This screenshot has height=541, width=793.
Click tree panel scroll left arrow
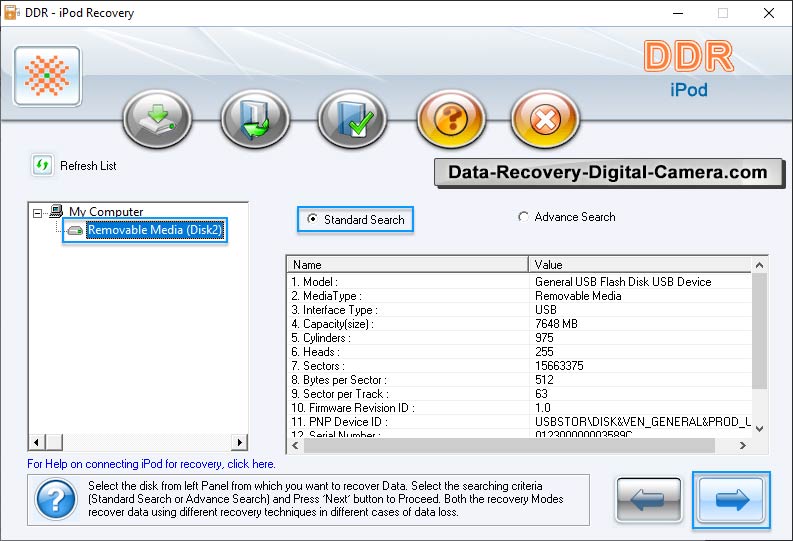point(36,442)
